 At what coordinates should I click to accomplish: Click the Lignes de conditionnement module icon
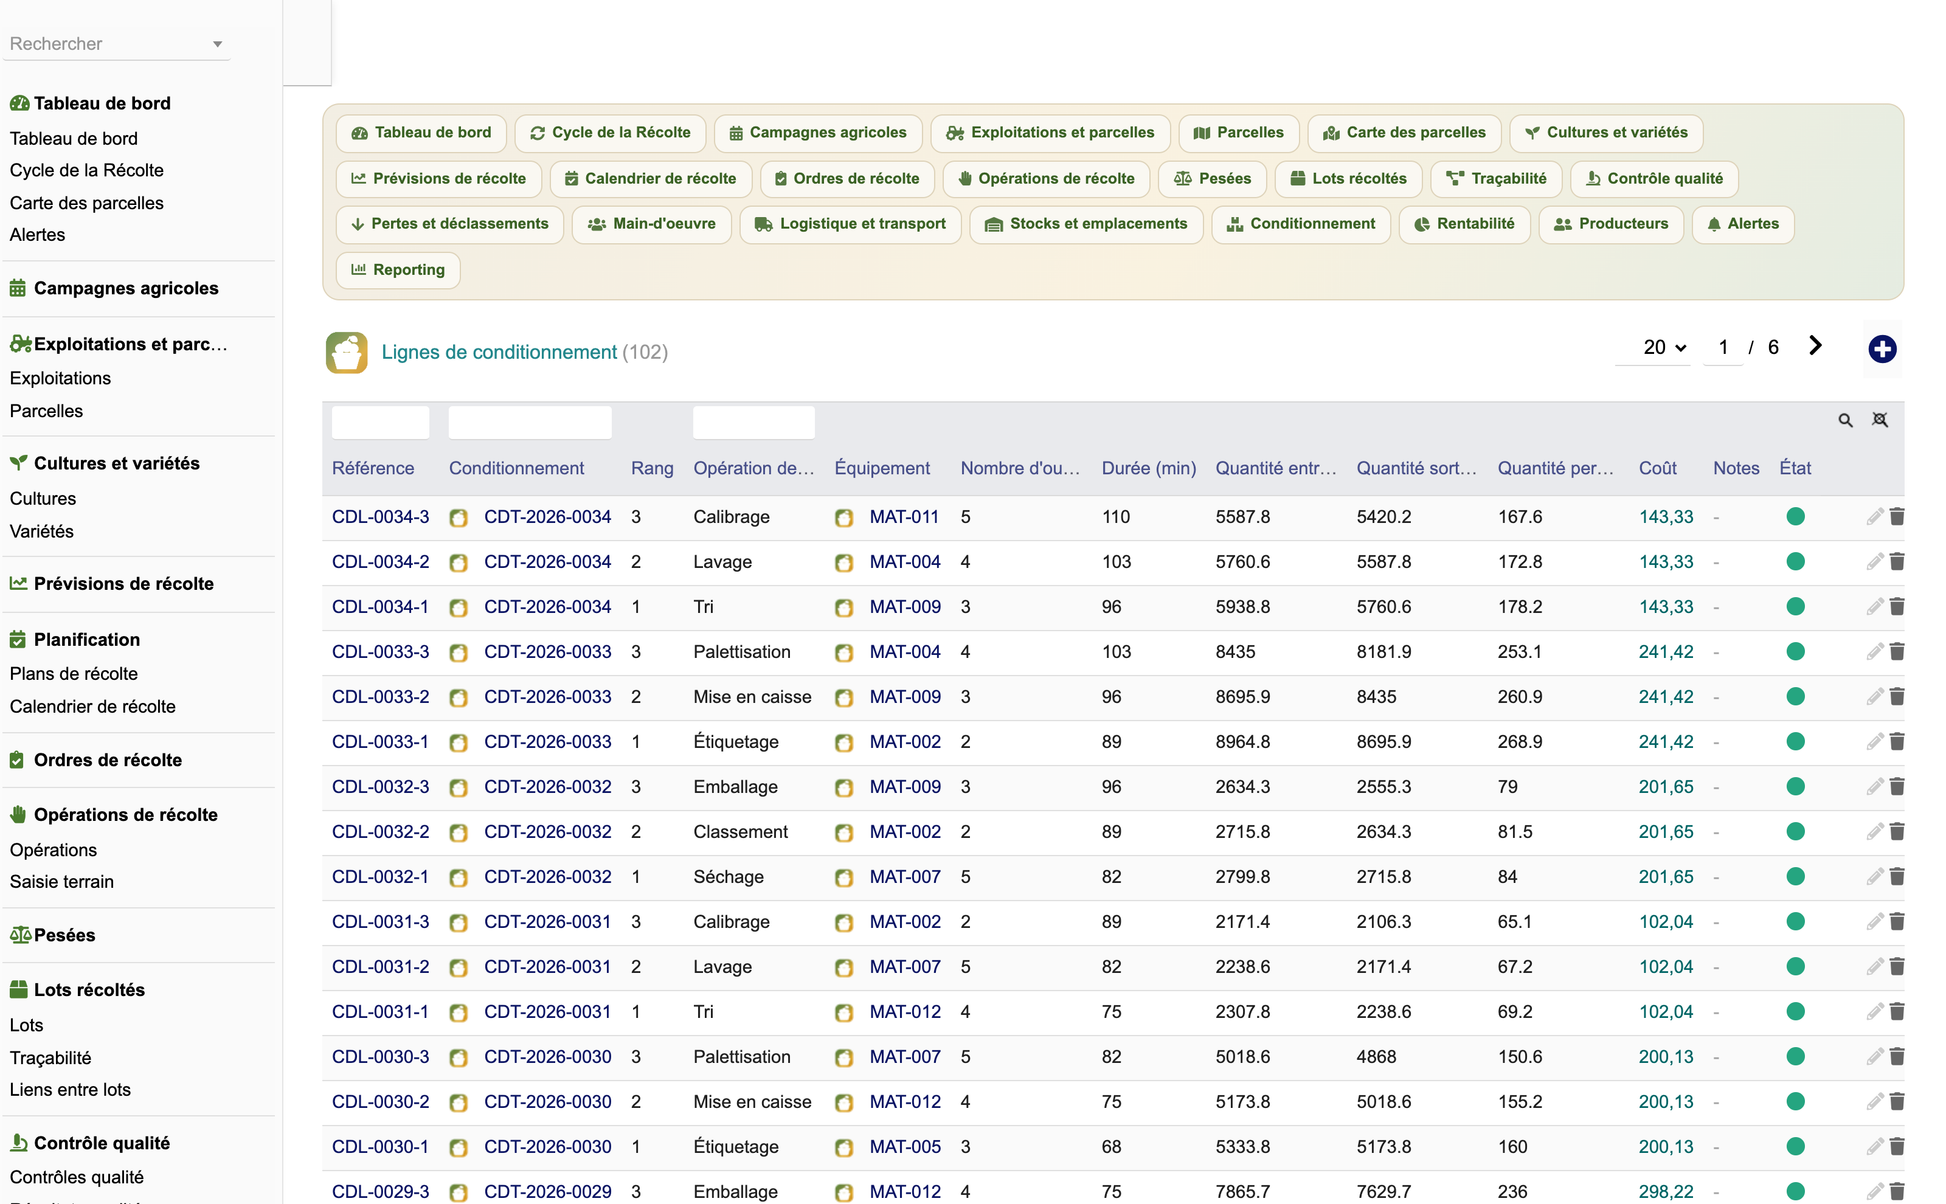[x=346, y=352]
